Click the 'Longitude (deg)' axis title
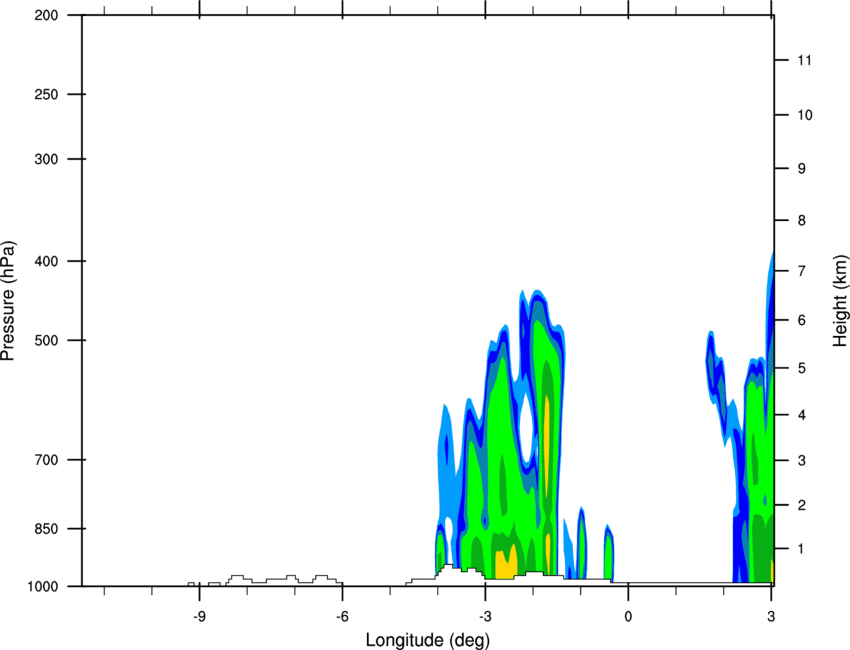The image size is (850, 650). (428, 640)
